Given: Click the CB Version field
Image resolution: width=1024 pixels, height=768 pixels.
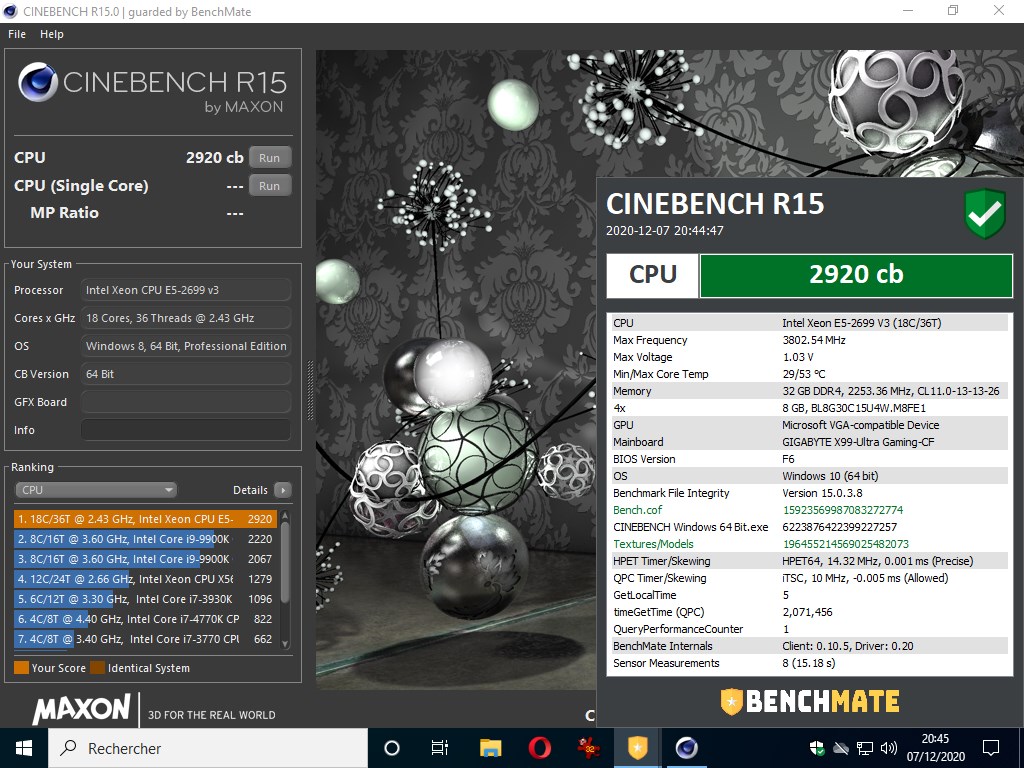Looking at the screenshot, I should click(x=186, y=374).
